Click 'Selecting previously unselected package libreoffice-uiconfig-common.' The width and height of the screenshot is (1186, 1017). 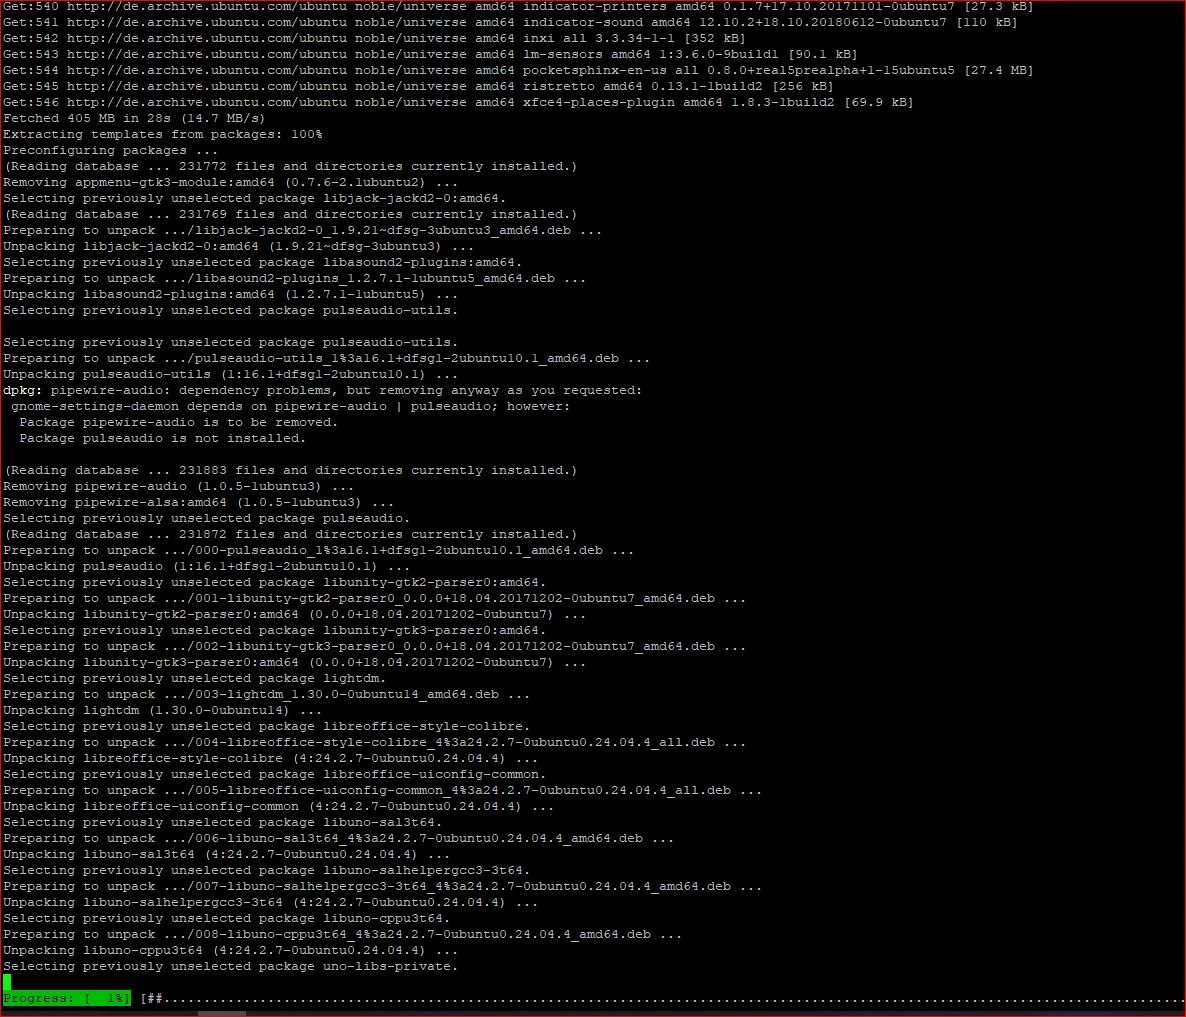click(x=275, y=774)
